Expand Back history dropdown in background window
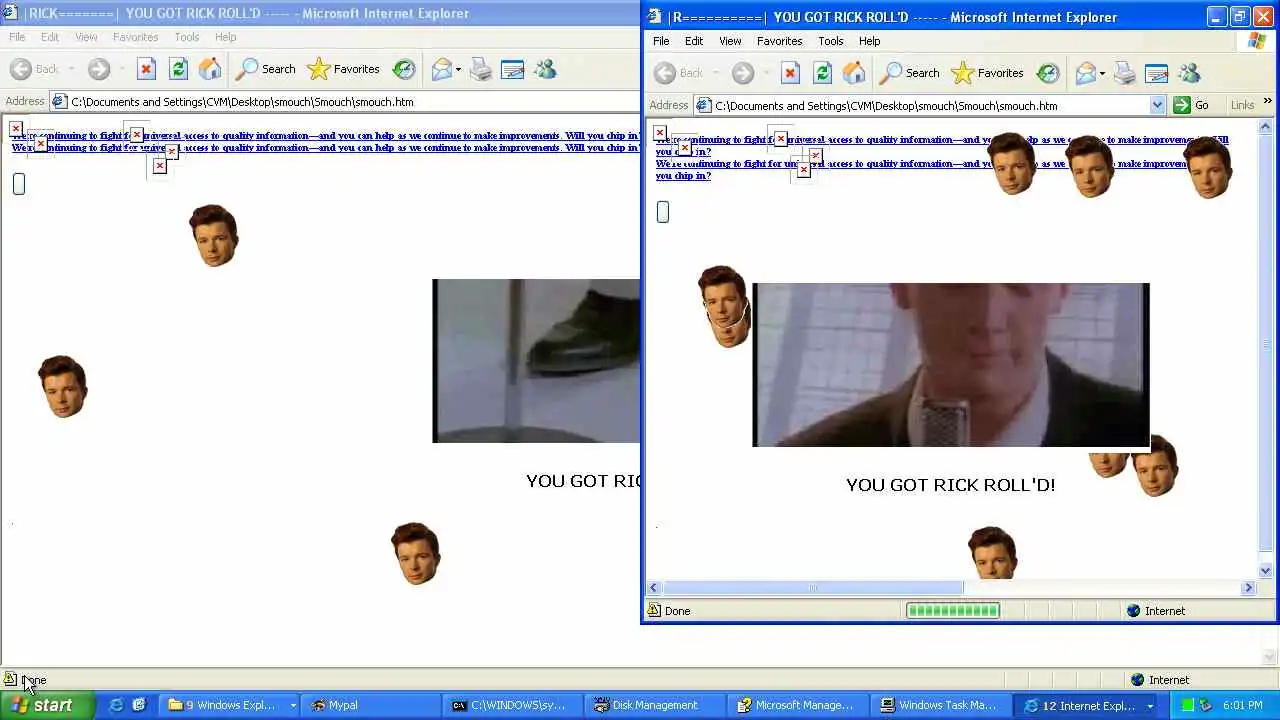This screenshot has width=1280, height=720. coord(71,69)
